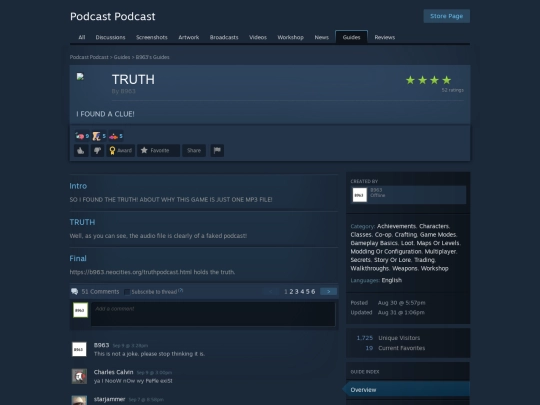
Task: Click second award reaction icon beside thumbs
Action: click(99, 136)
